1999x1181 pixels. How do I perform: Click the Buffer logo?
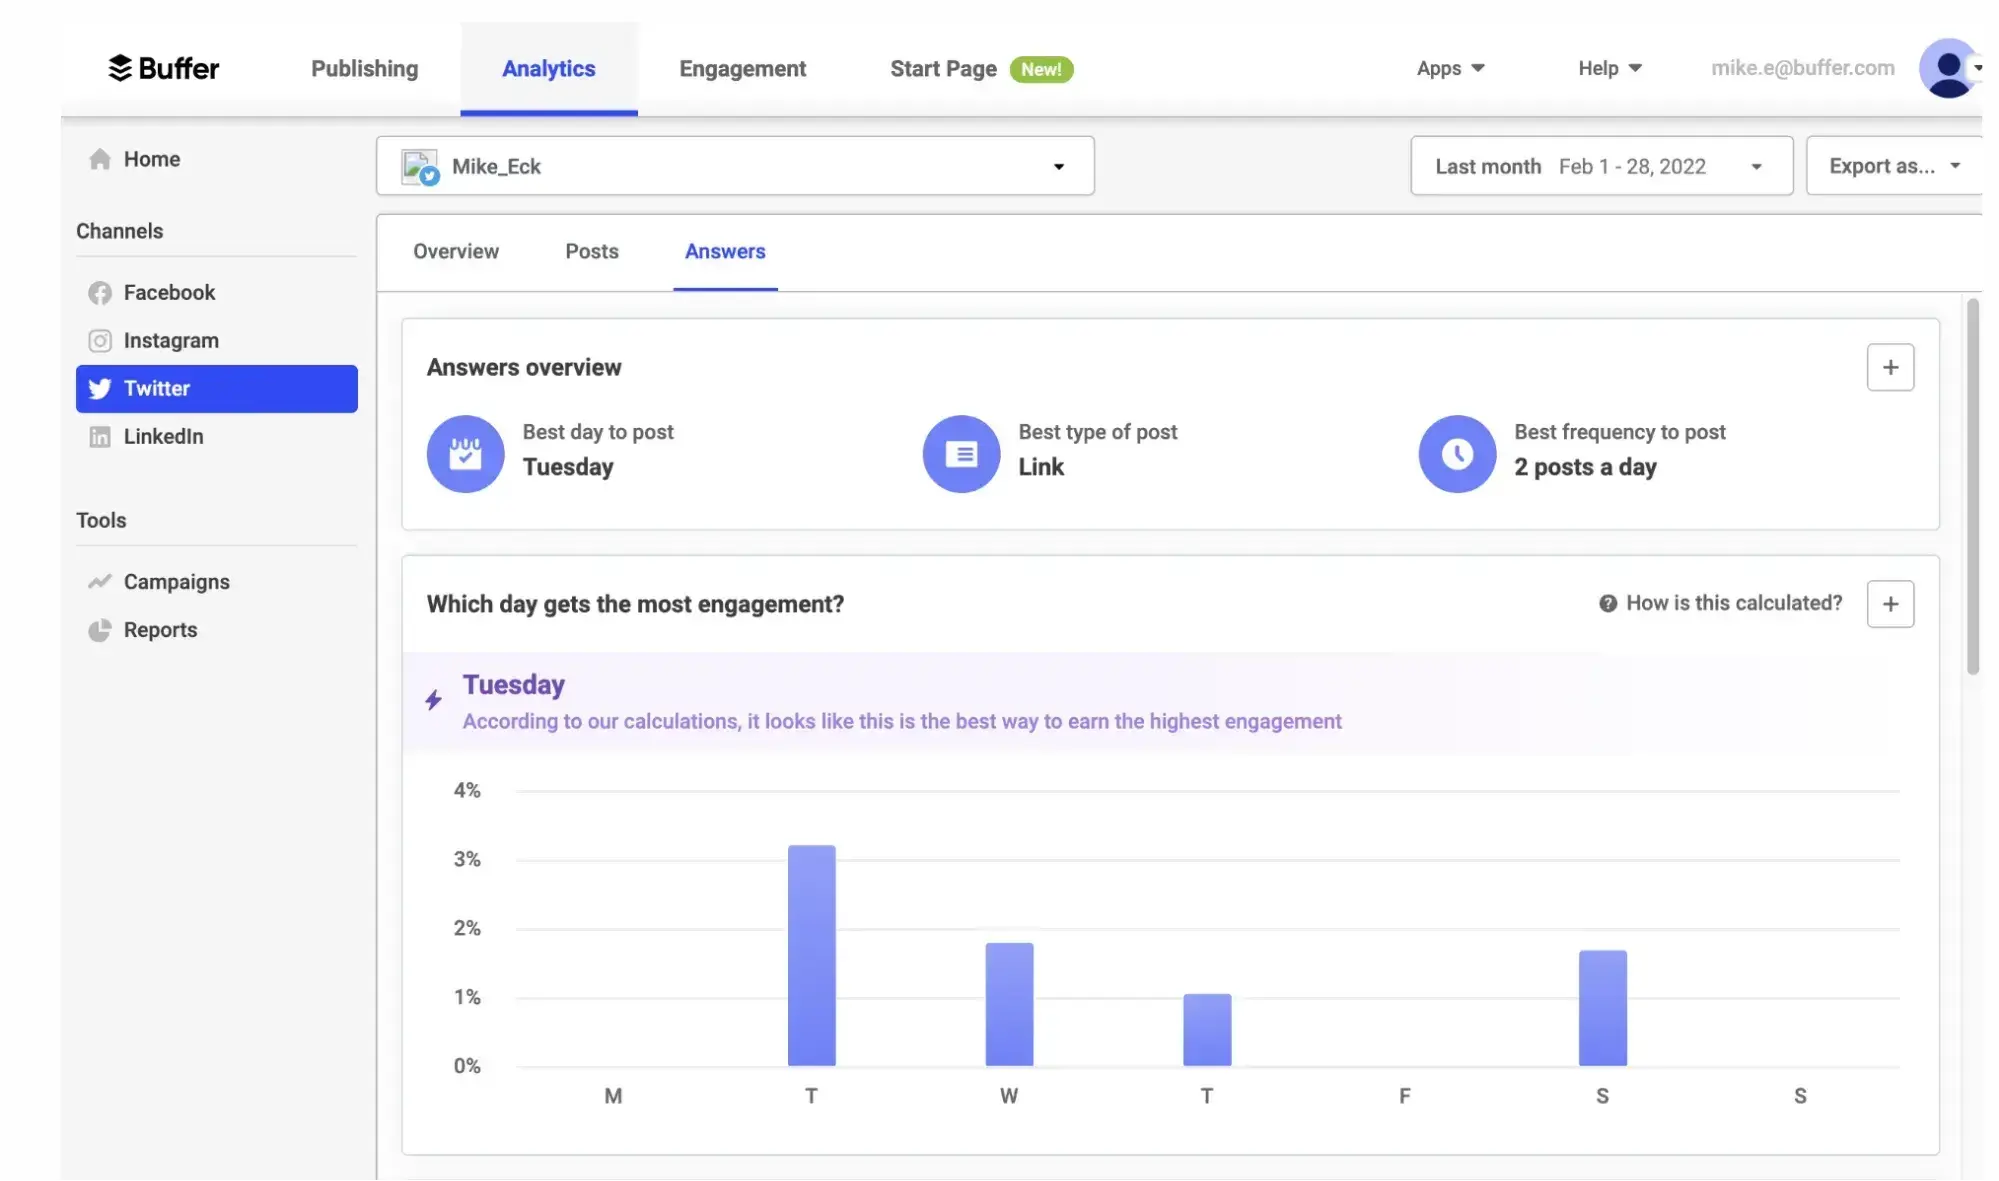click(x=163, y=68)
